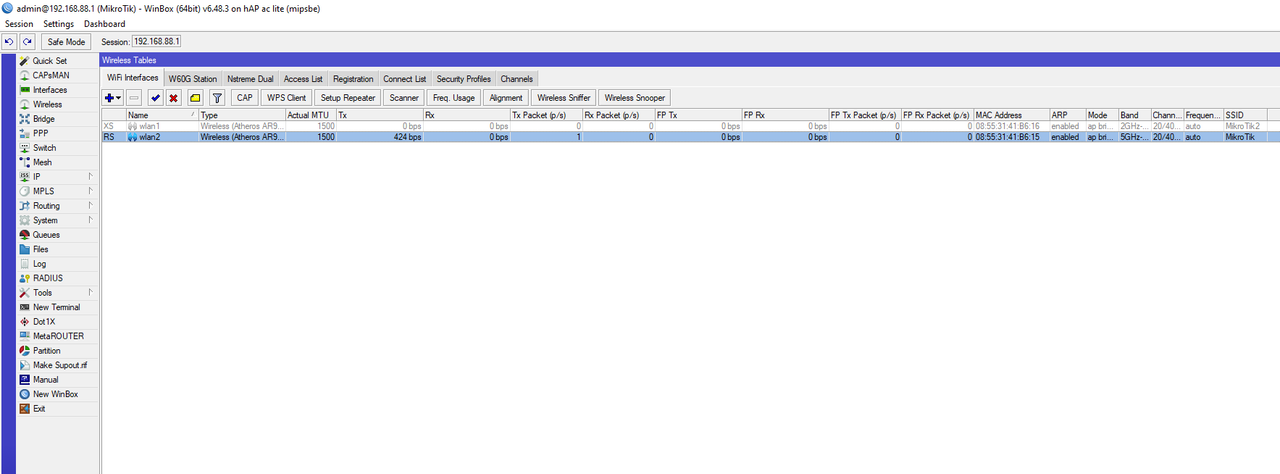This screenshot has width=1280, height=474.
Task: Open the Session menu
Action: click(x=19, y=24)
